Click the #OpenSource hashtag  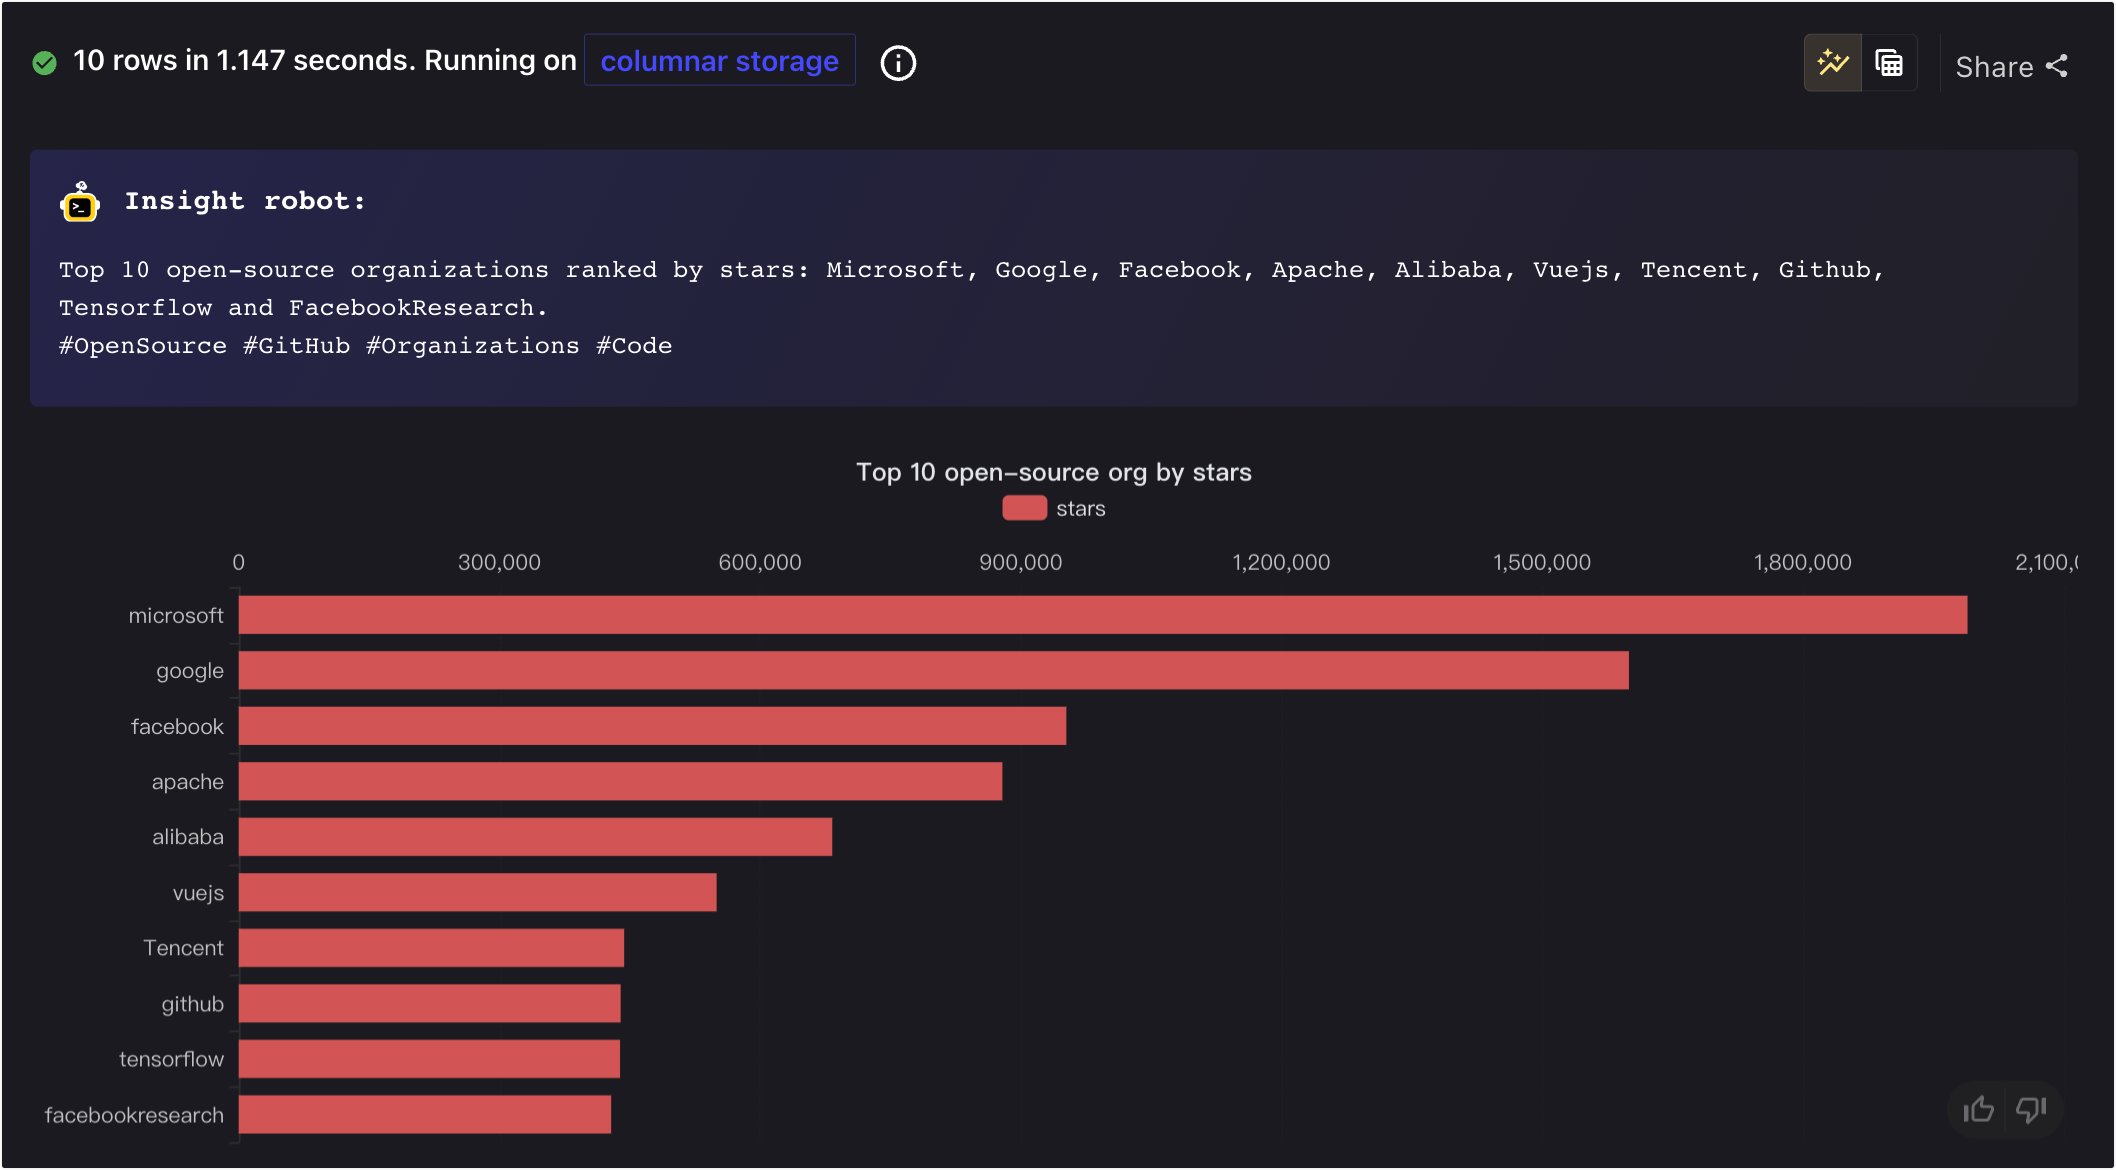pos(141,345)
